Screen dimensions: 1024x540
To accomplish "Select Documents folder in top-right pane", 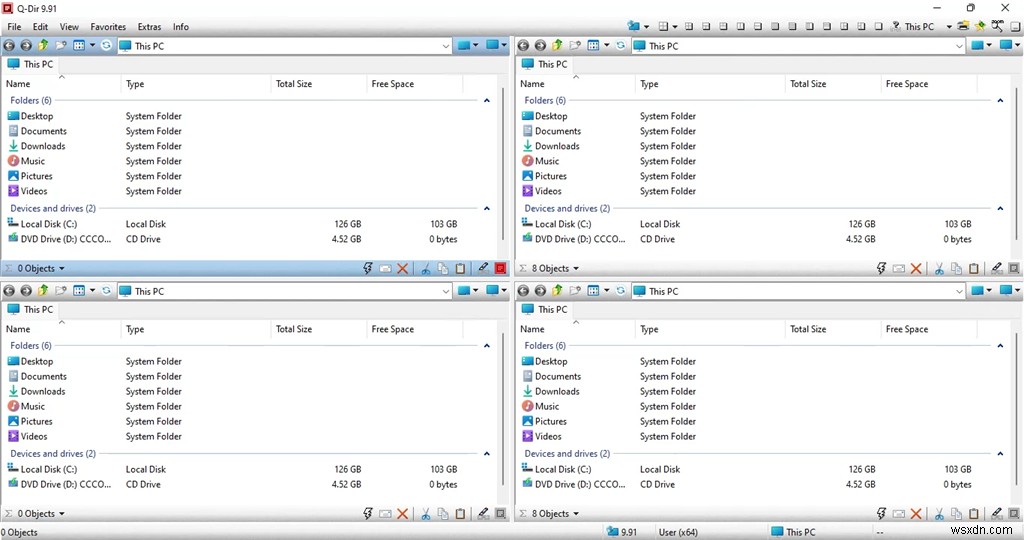I will pyautogui.click(x=551, y=131).
